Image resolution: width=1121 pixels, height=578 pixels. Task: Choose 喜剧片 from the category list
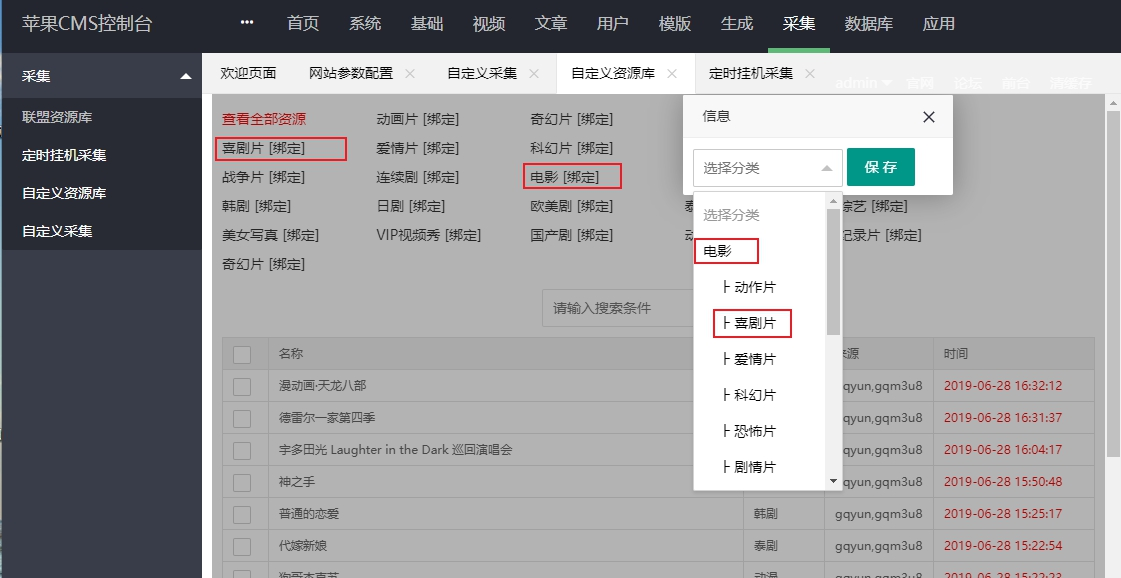click(754, 323)
